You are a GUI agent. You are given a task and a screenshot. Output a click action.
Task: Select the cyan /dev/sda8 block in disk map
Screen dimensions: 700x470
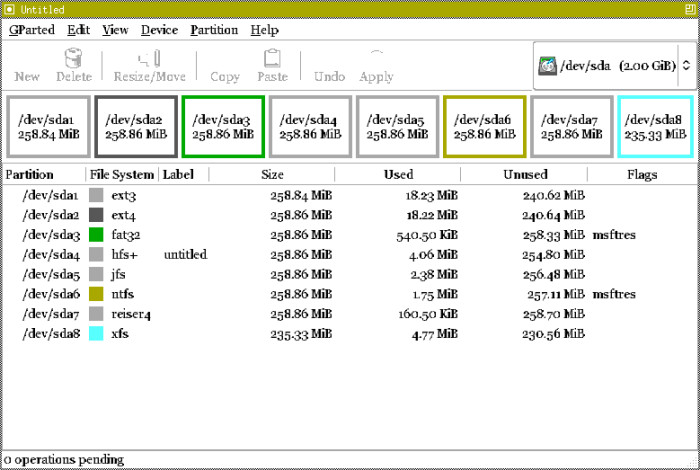click(x=655, y=127)
